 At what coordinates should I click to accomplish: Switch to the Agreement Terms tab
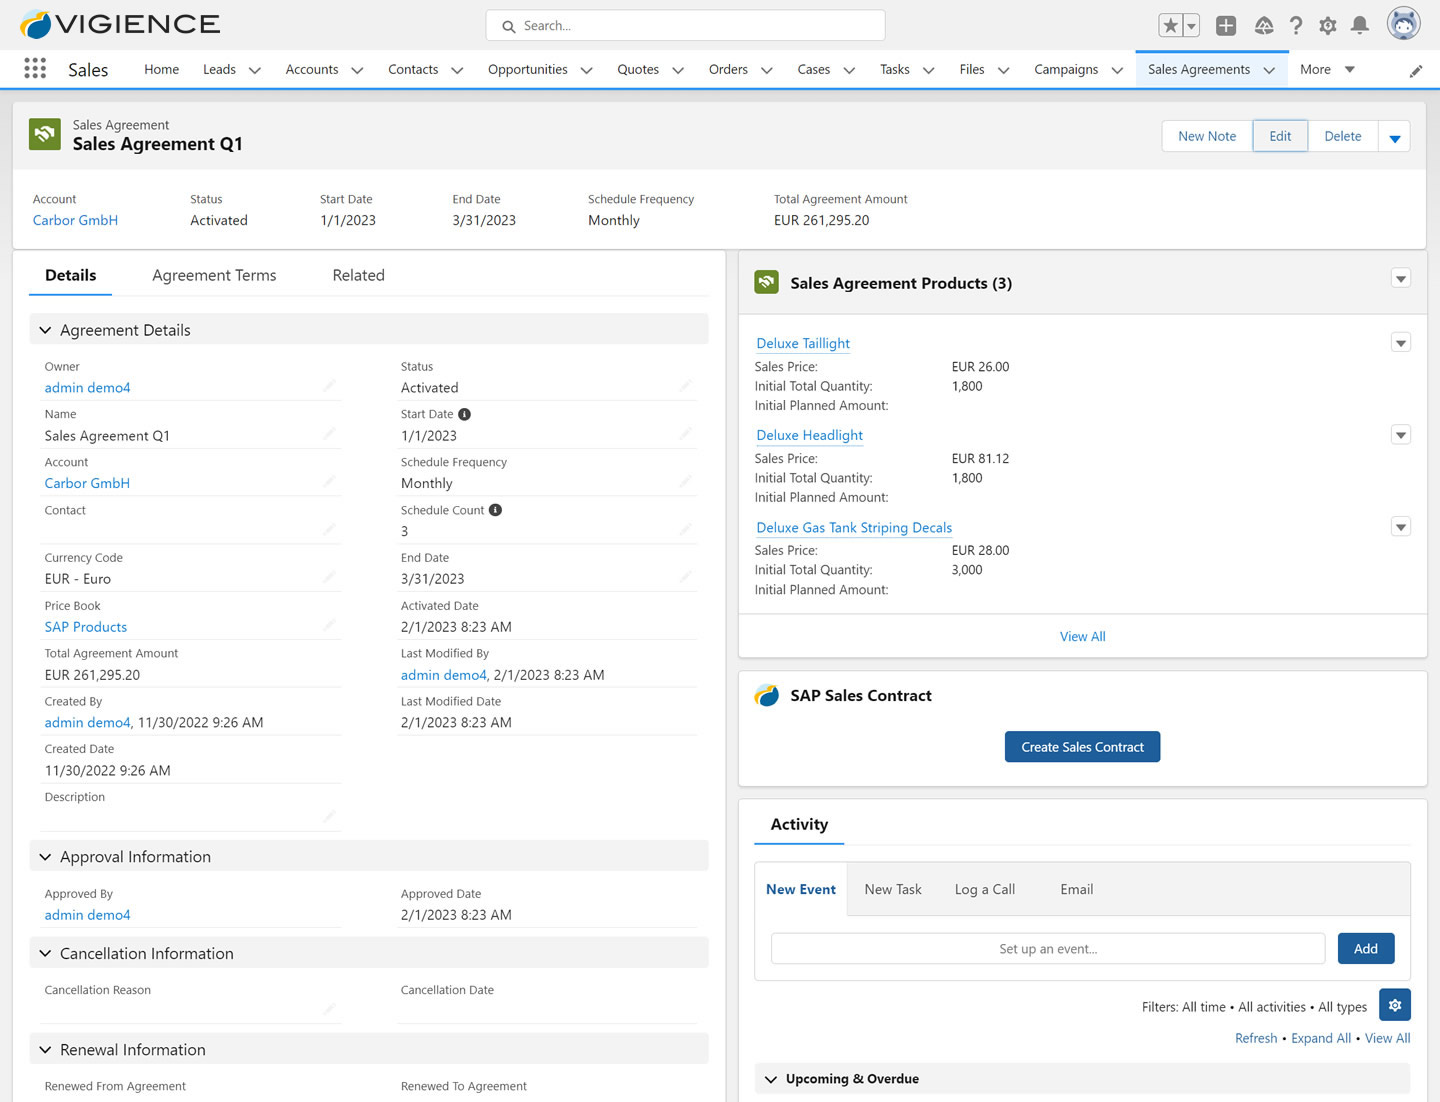coord(214,275)
